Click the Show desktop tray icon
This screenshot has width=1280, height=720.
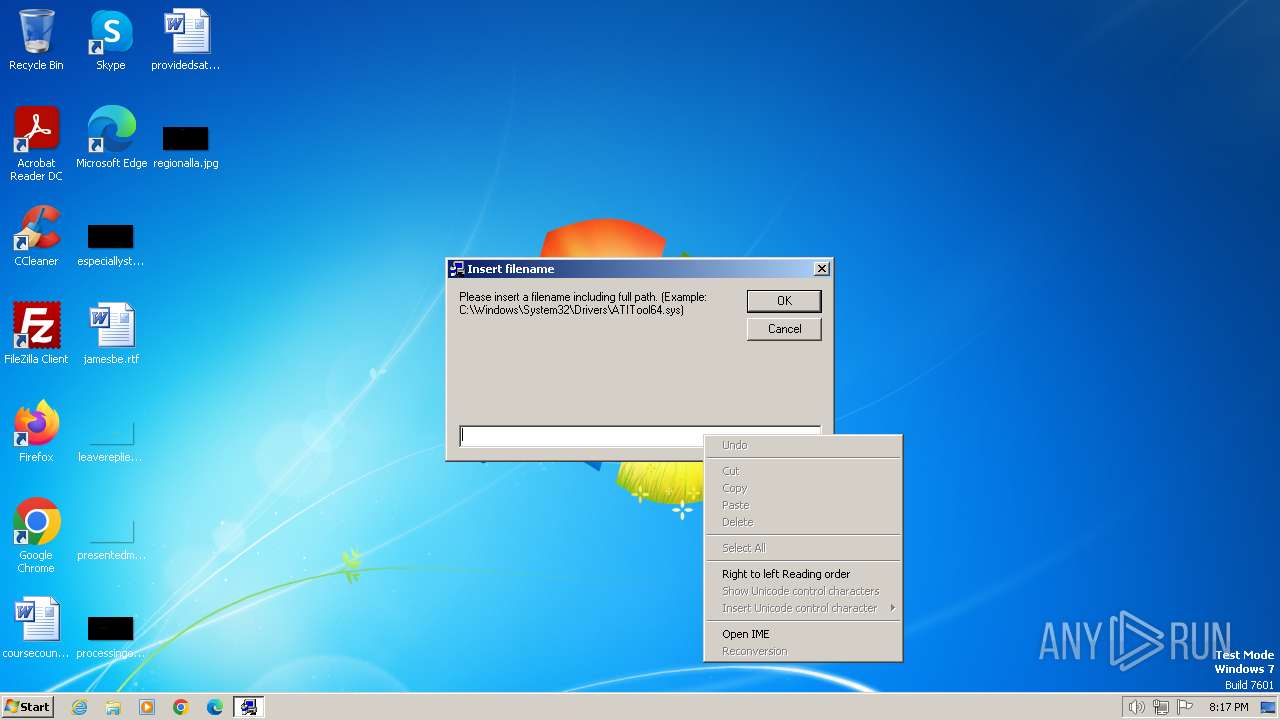point(1269,707)
